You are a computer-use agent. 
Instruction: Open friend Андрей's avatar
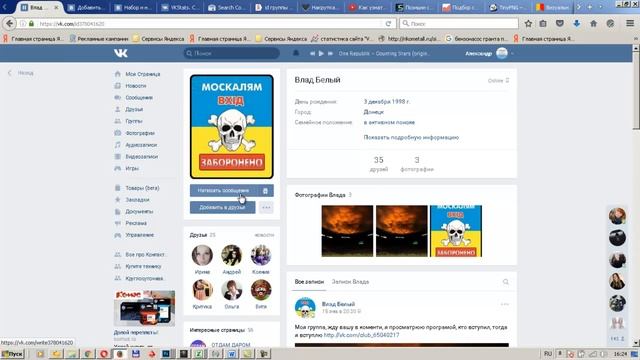[231, 256]
